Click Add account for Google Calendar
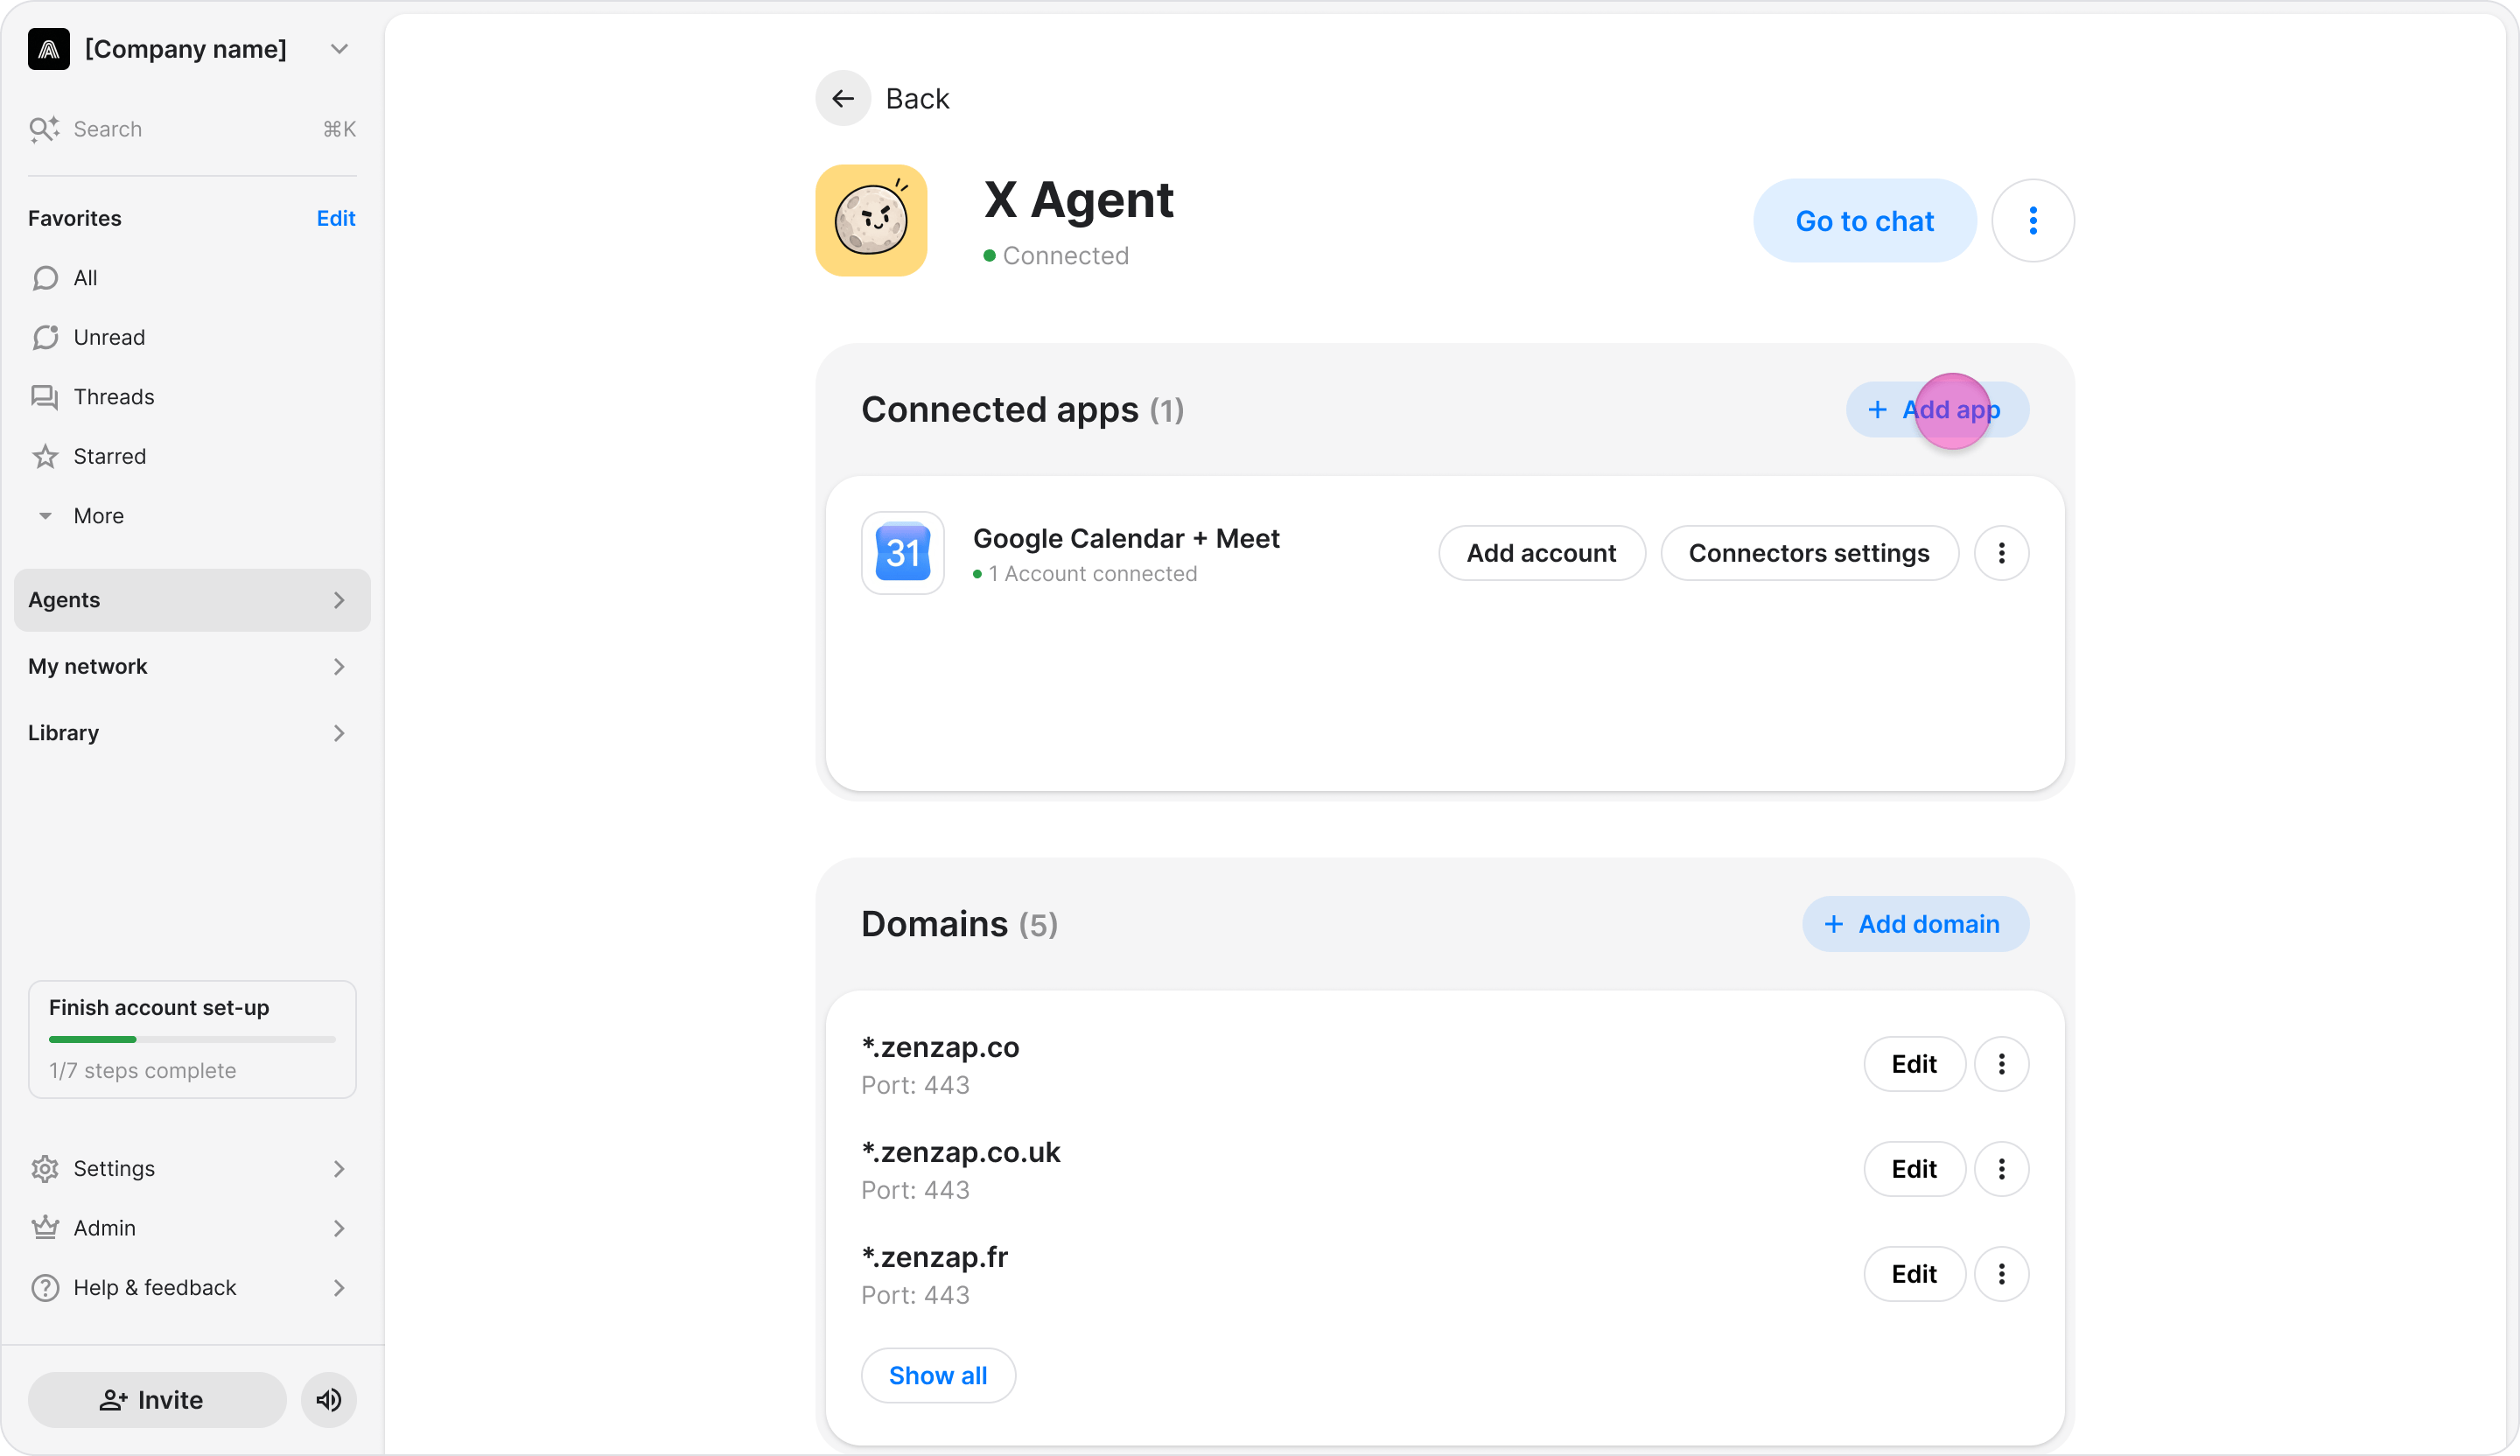Screen dimensions: 2520x1456 [x=1541, y=553]
